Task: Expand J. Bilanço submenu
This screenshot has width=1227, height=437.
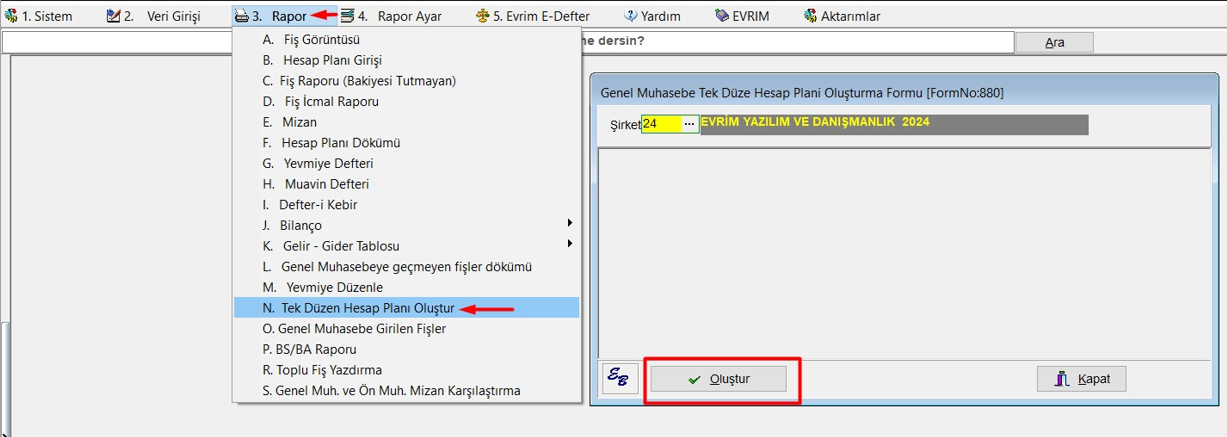Action: click(406, 225)
